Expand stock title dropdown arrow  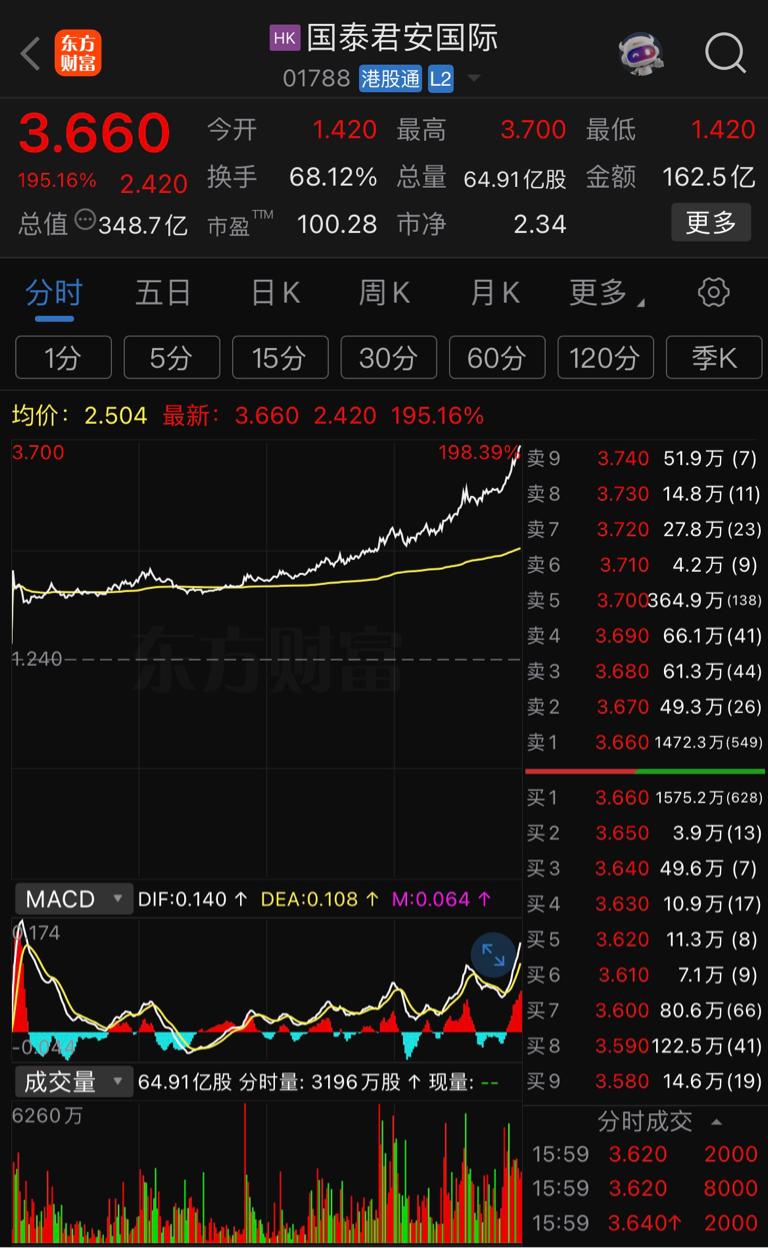tap(473, 79)
